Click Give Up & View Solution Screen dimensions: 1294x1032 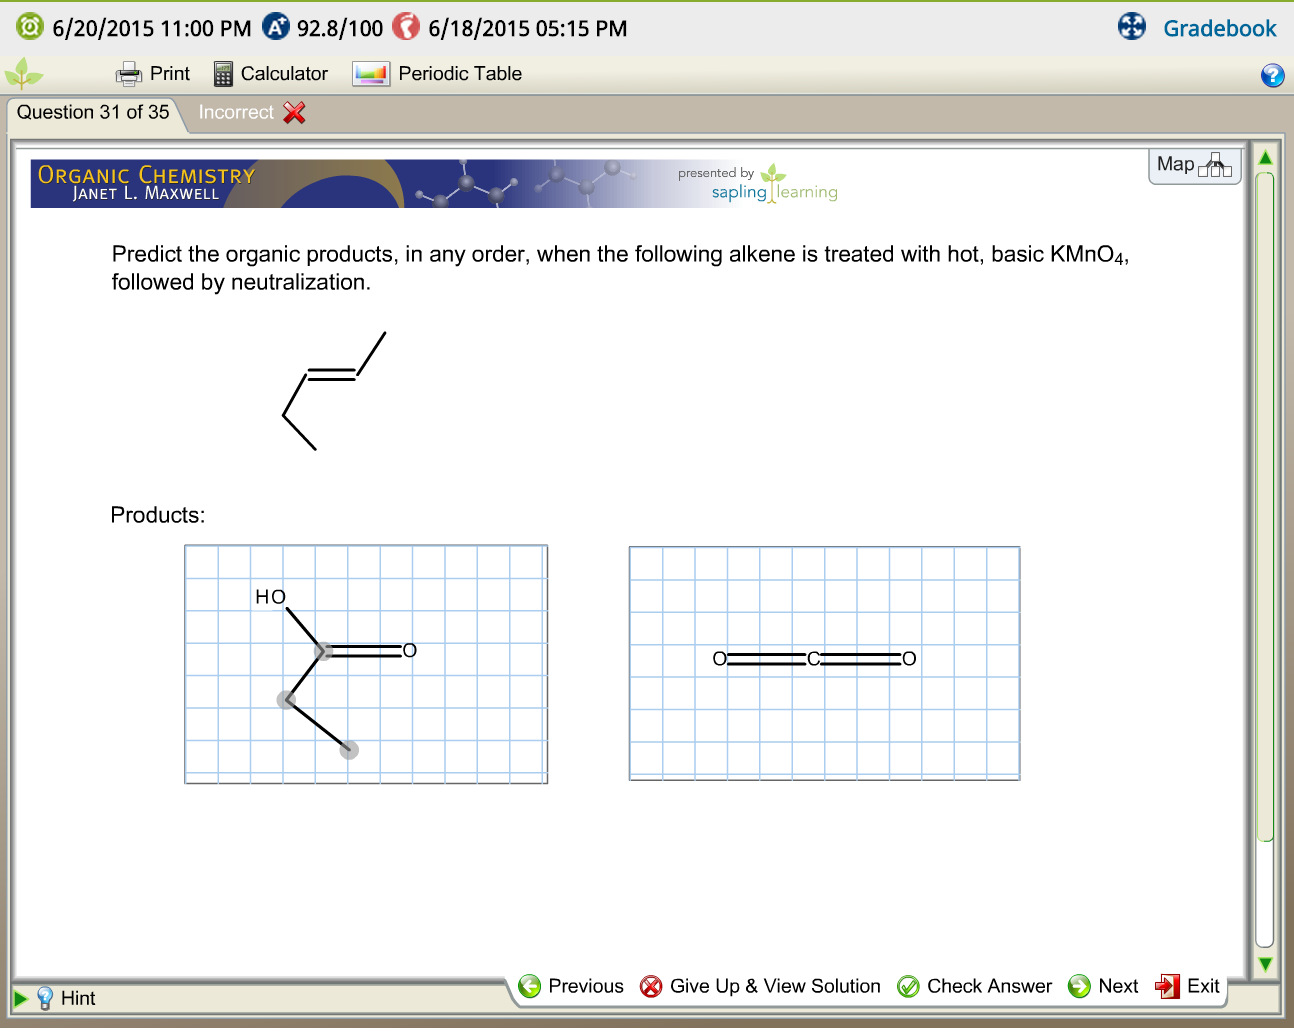point(760,986)
